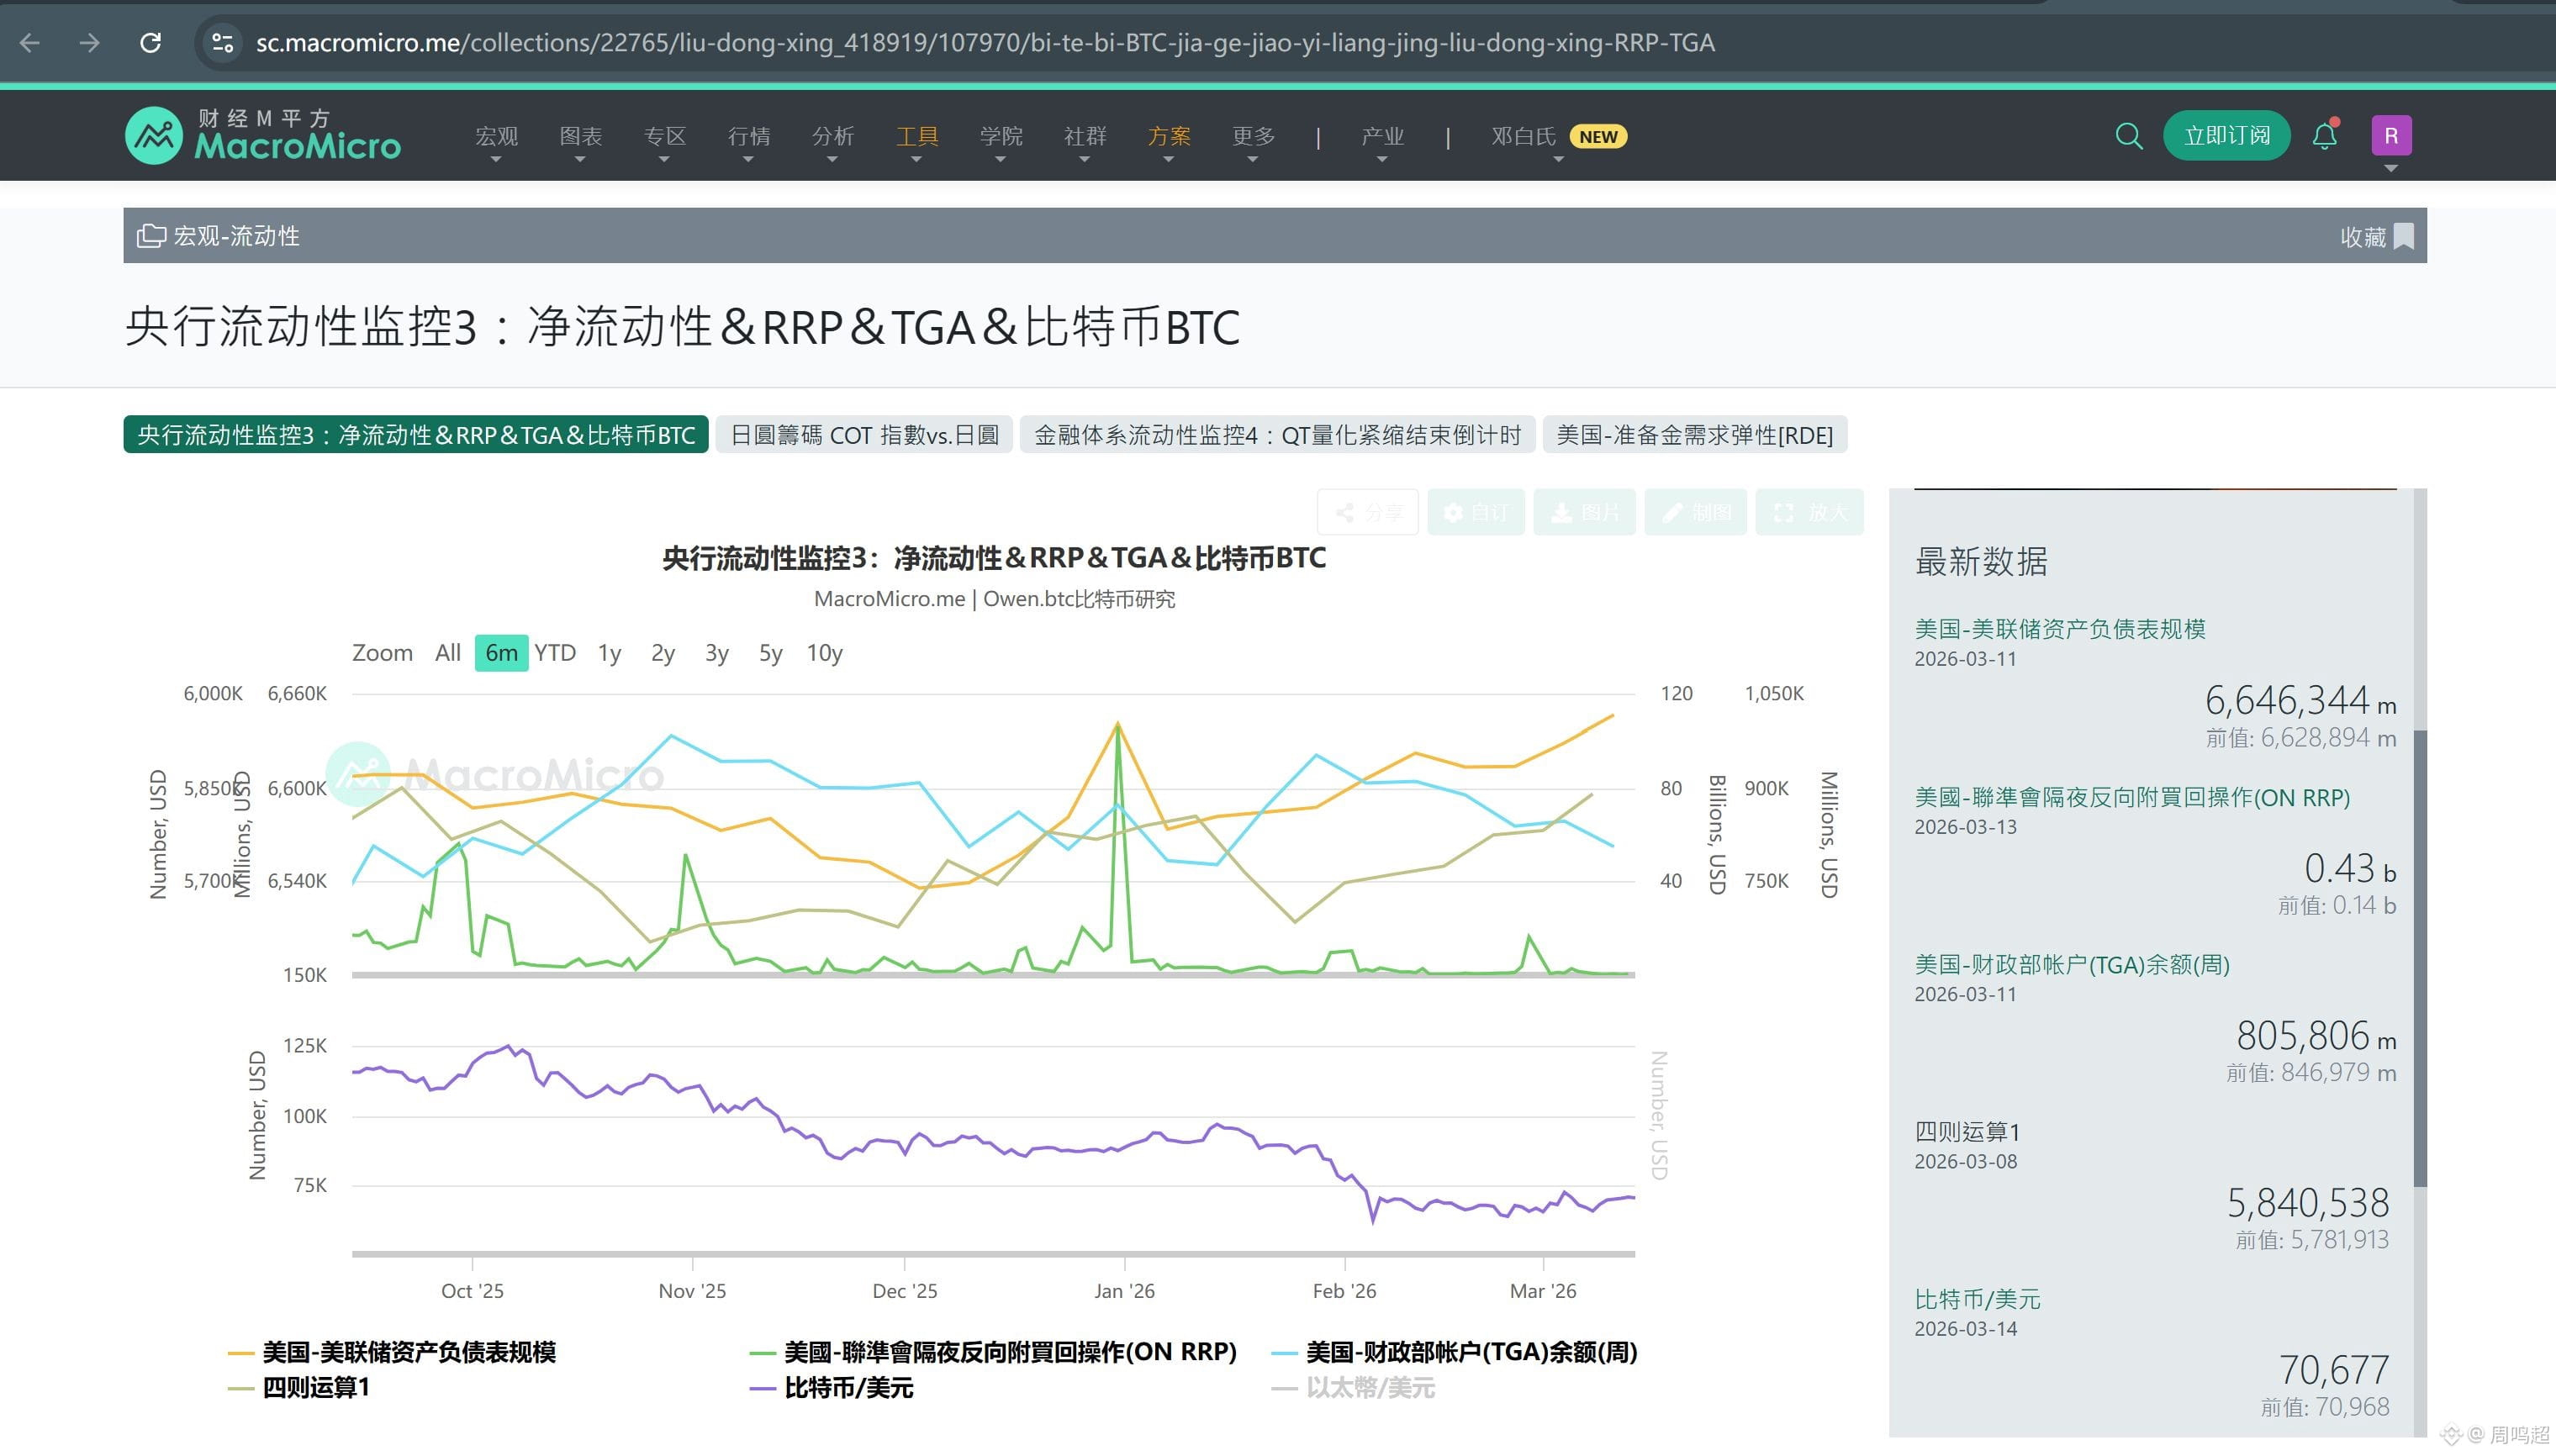Expand the 产业 nav dropdown
2556x1456 pixels.
(1382, 137)
